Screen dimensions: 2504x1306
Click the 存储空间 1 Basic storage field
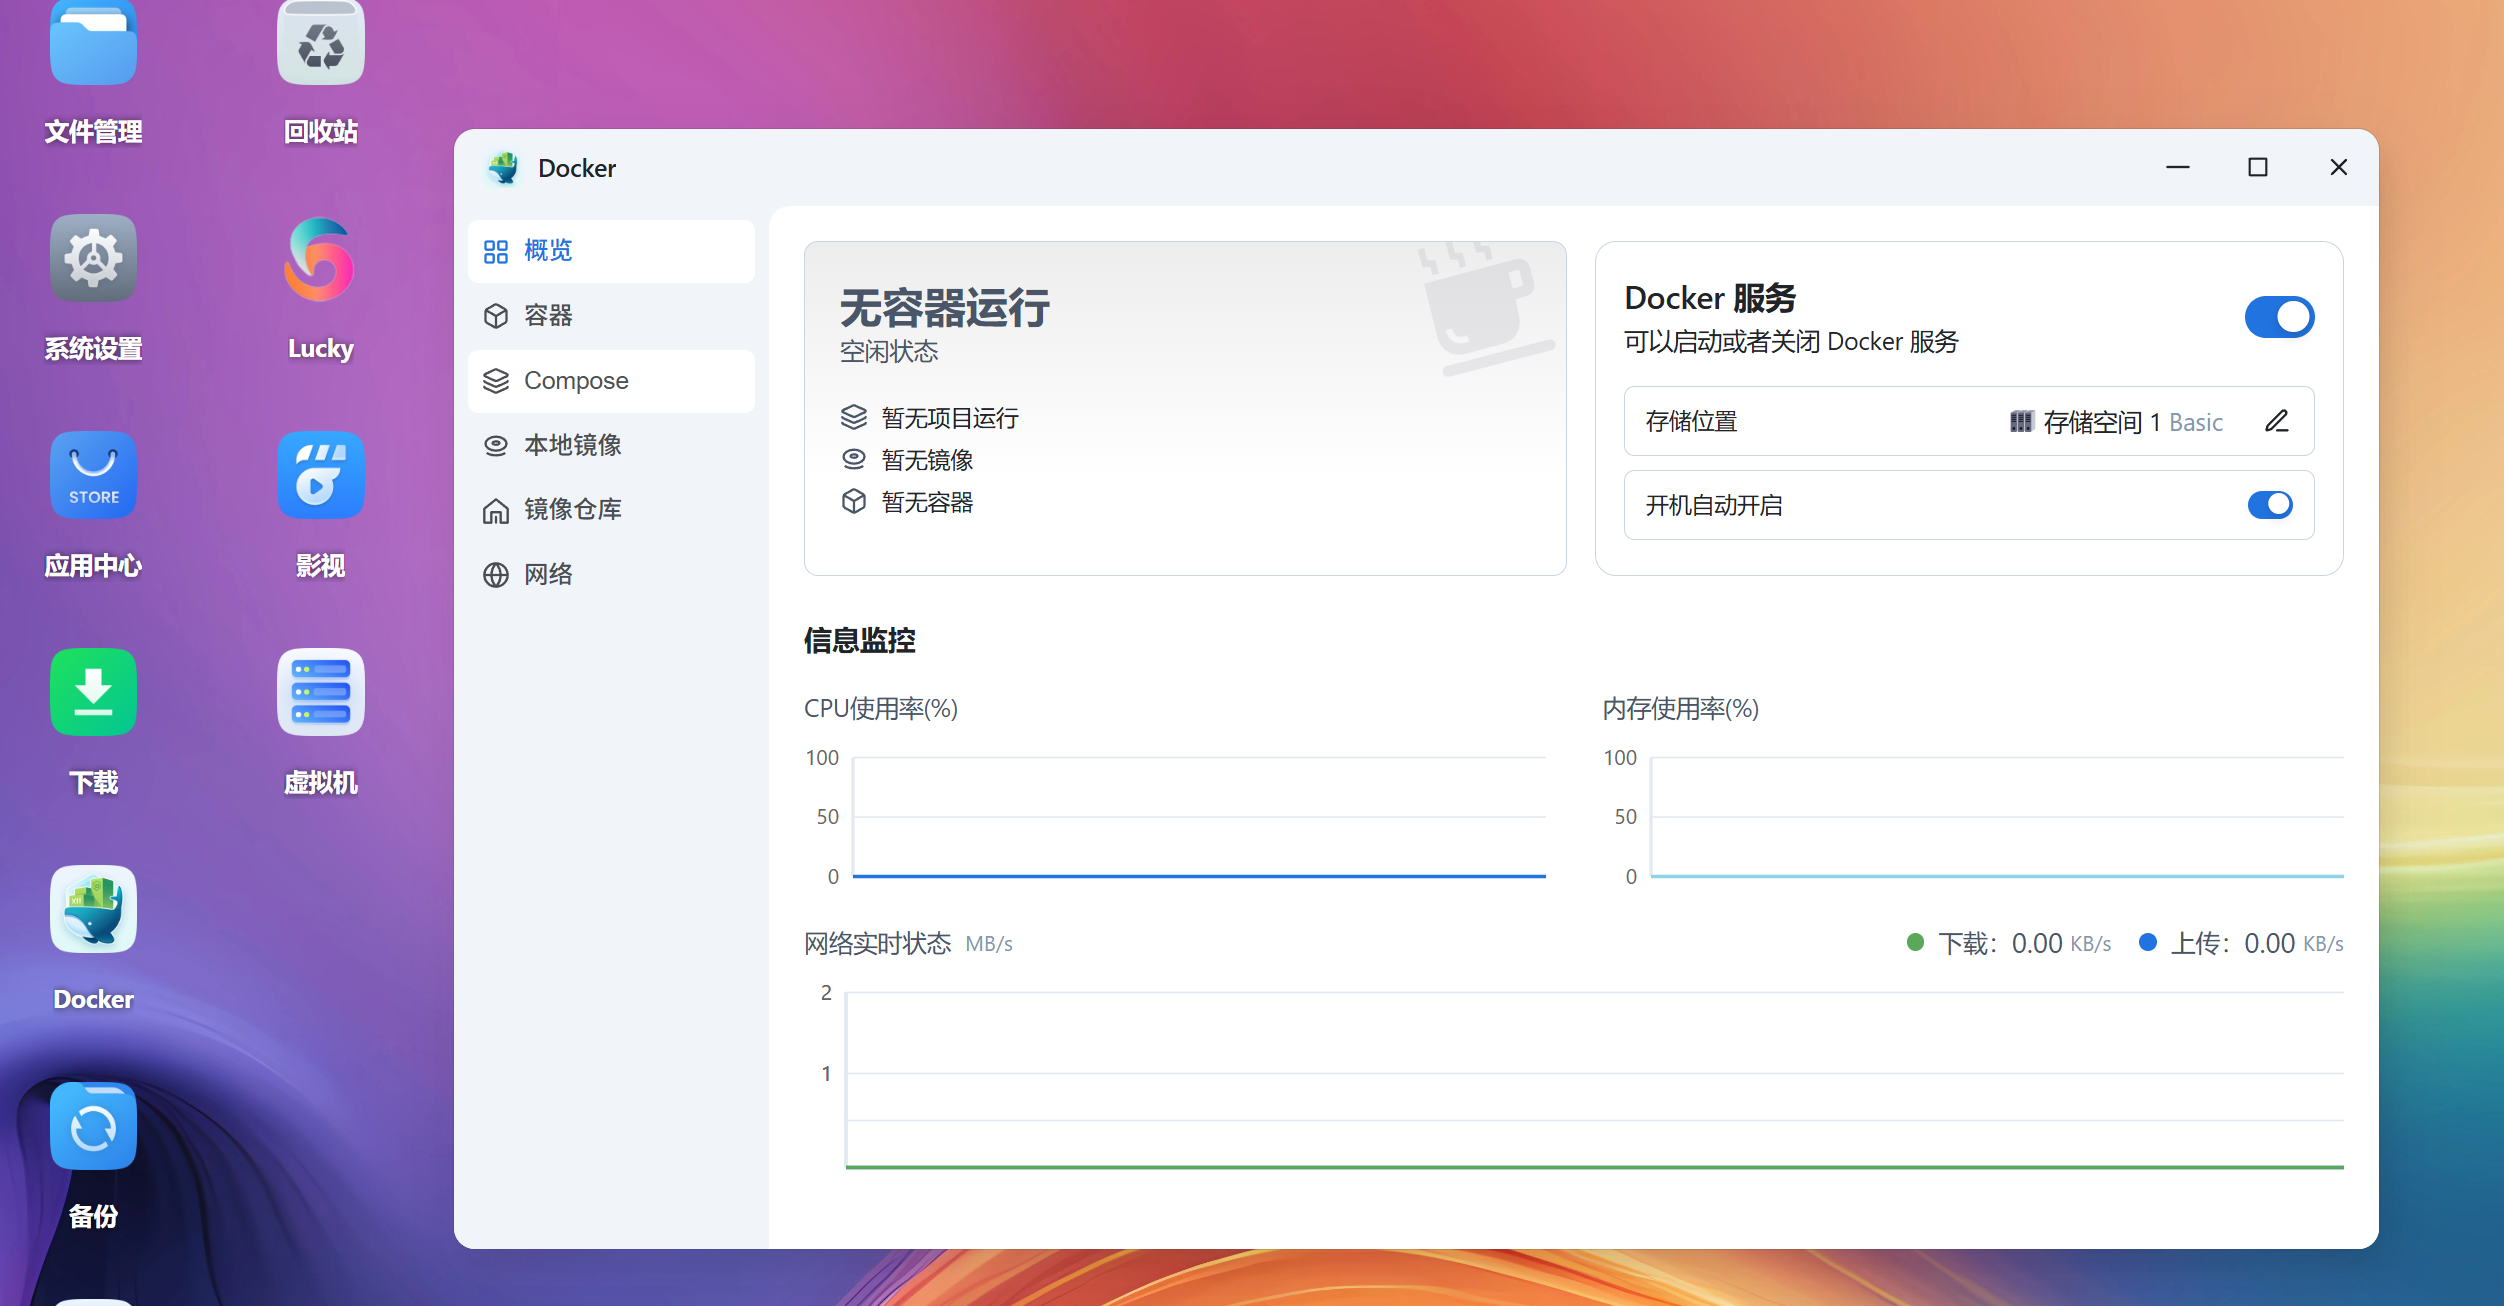(2116, 422)
